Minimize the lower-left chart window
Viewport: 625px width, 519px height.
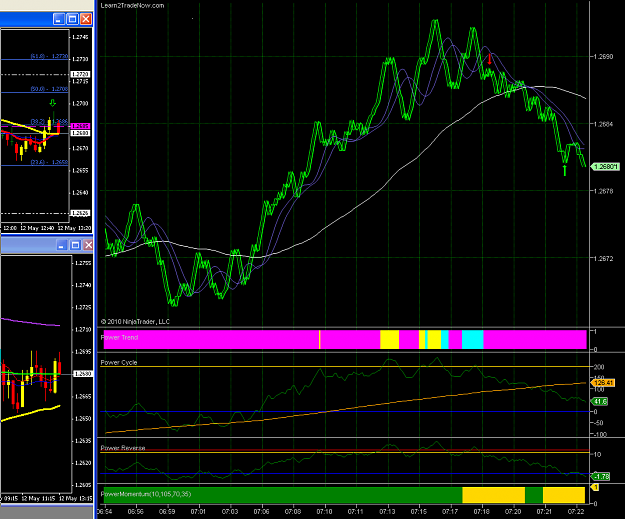(x=61, y=245)
